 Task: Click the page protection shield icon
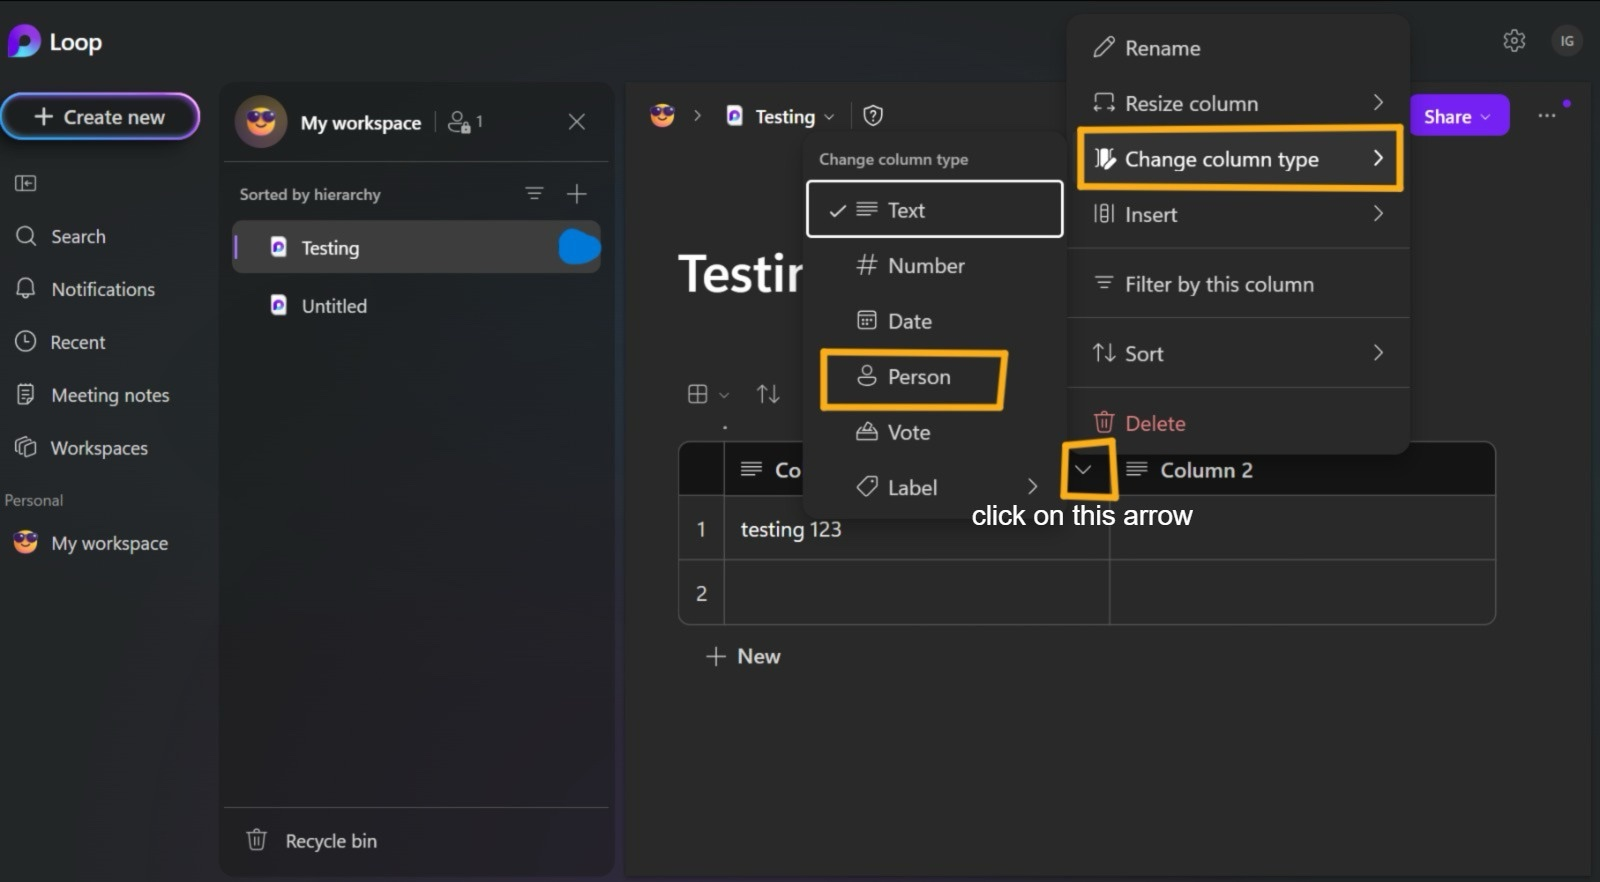coord(873,116)
